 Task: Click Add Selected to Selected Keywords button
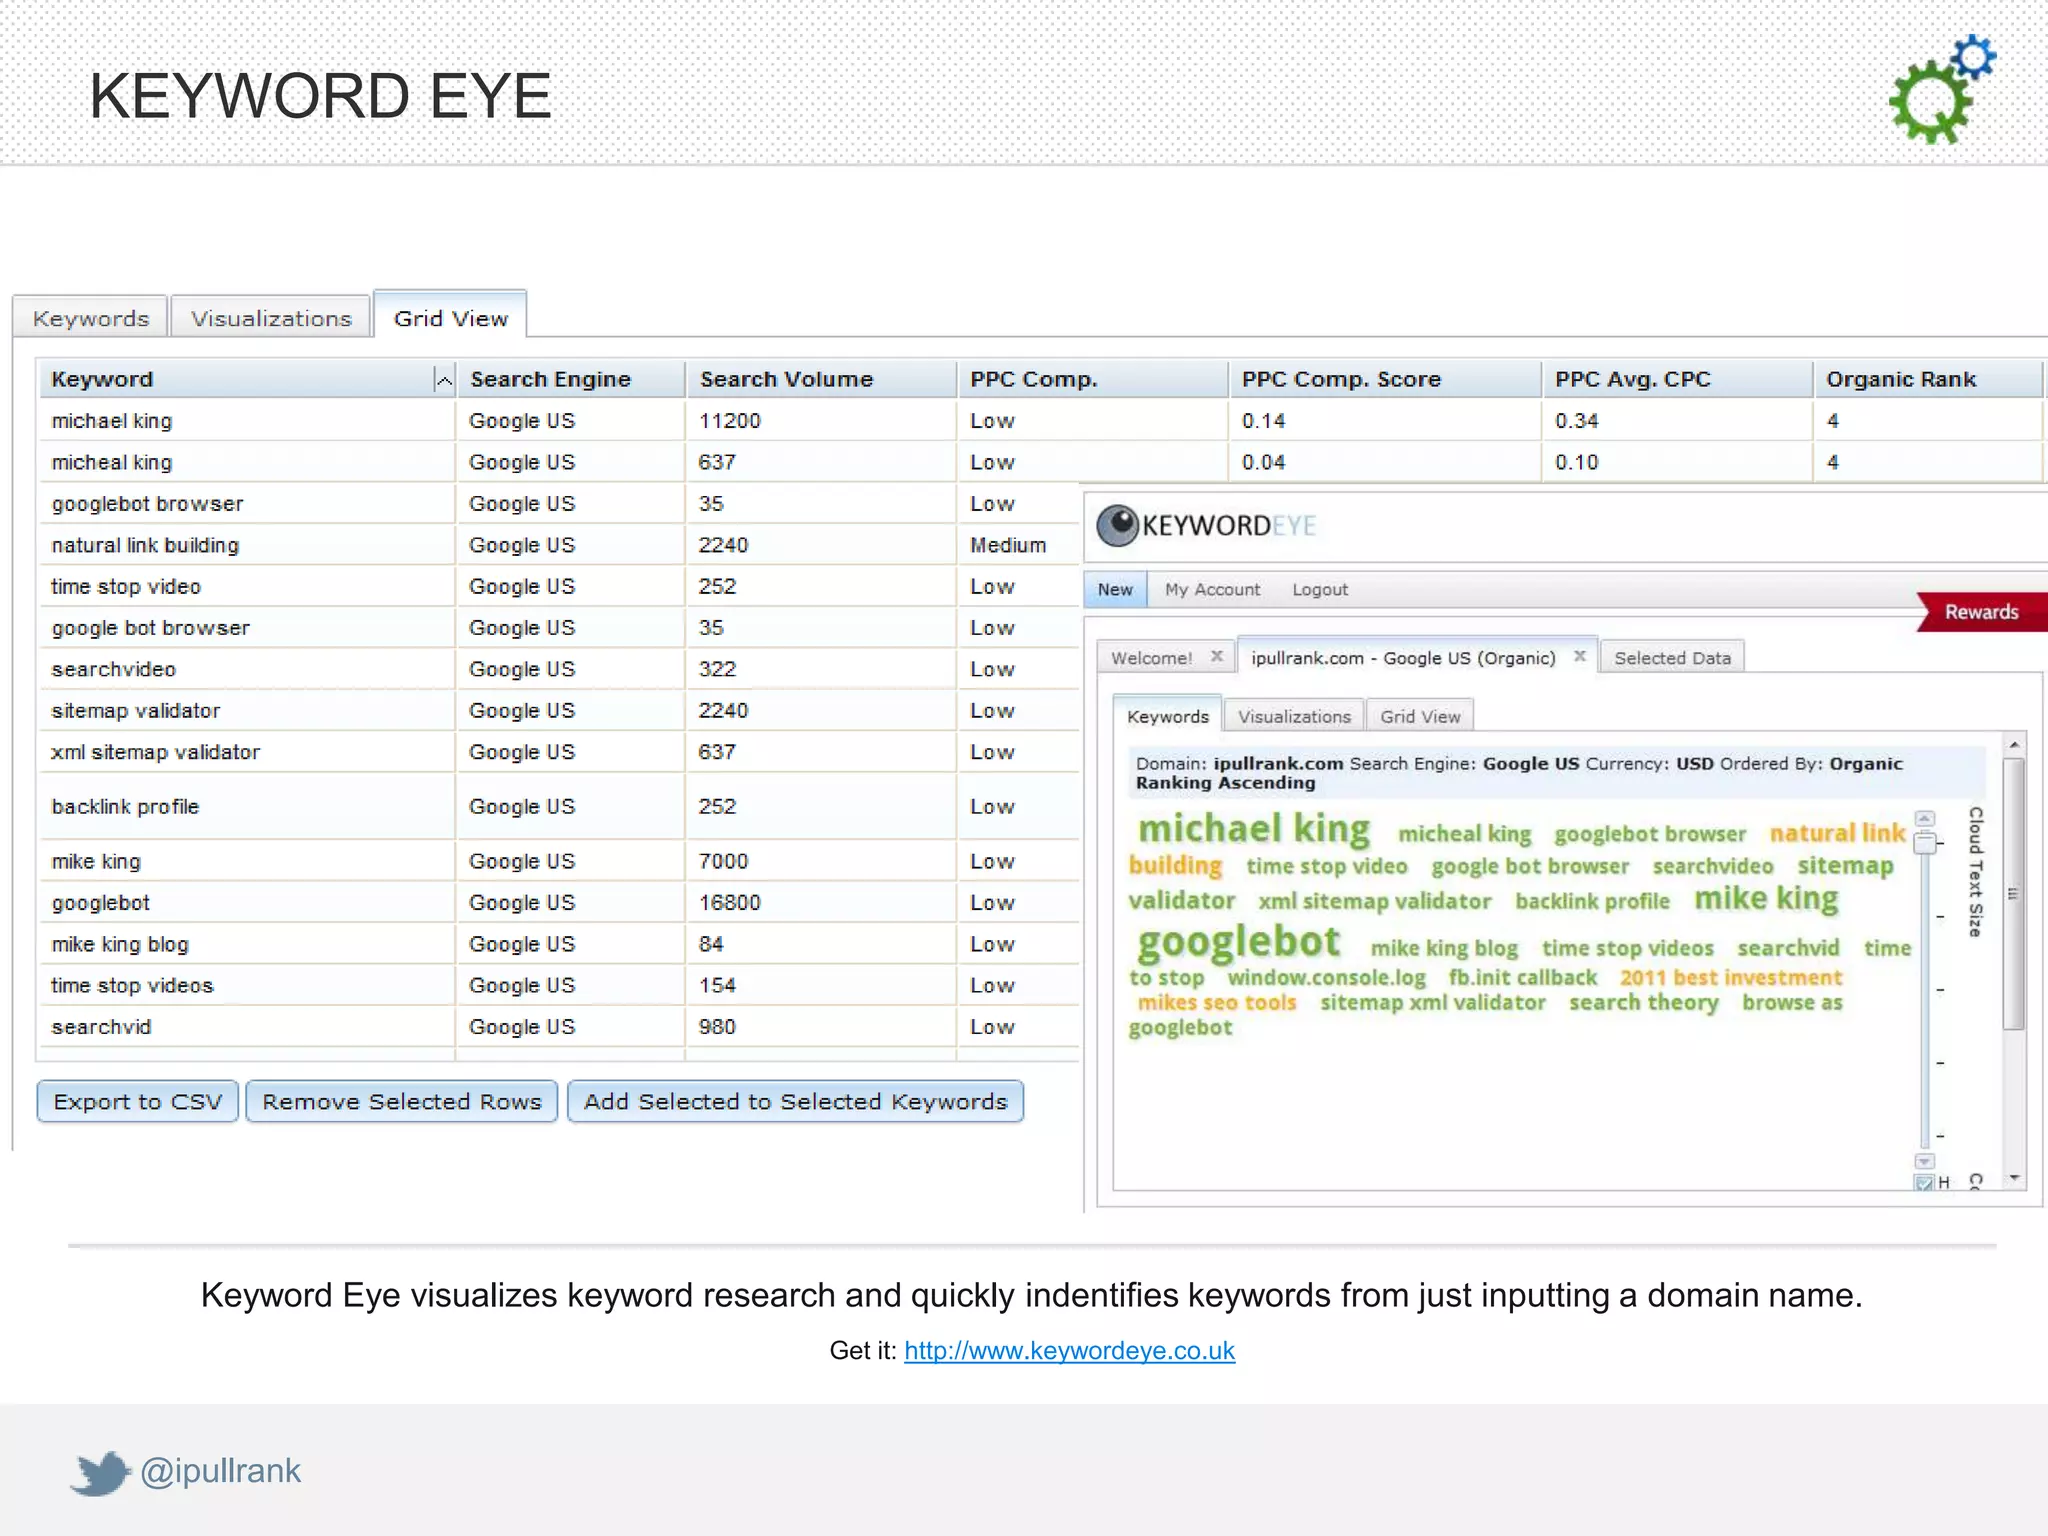click(796, 1101)
